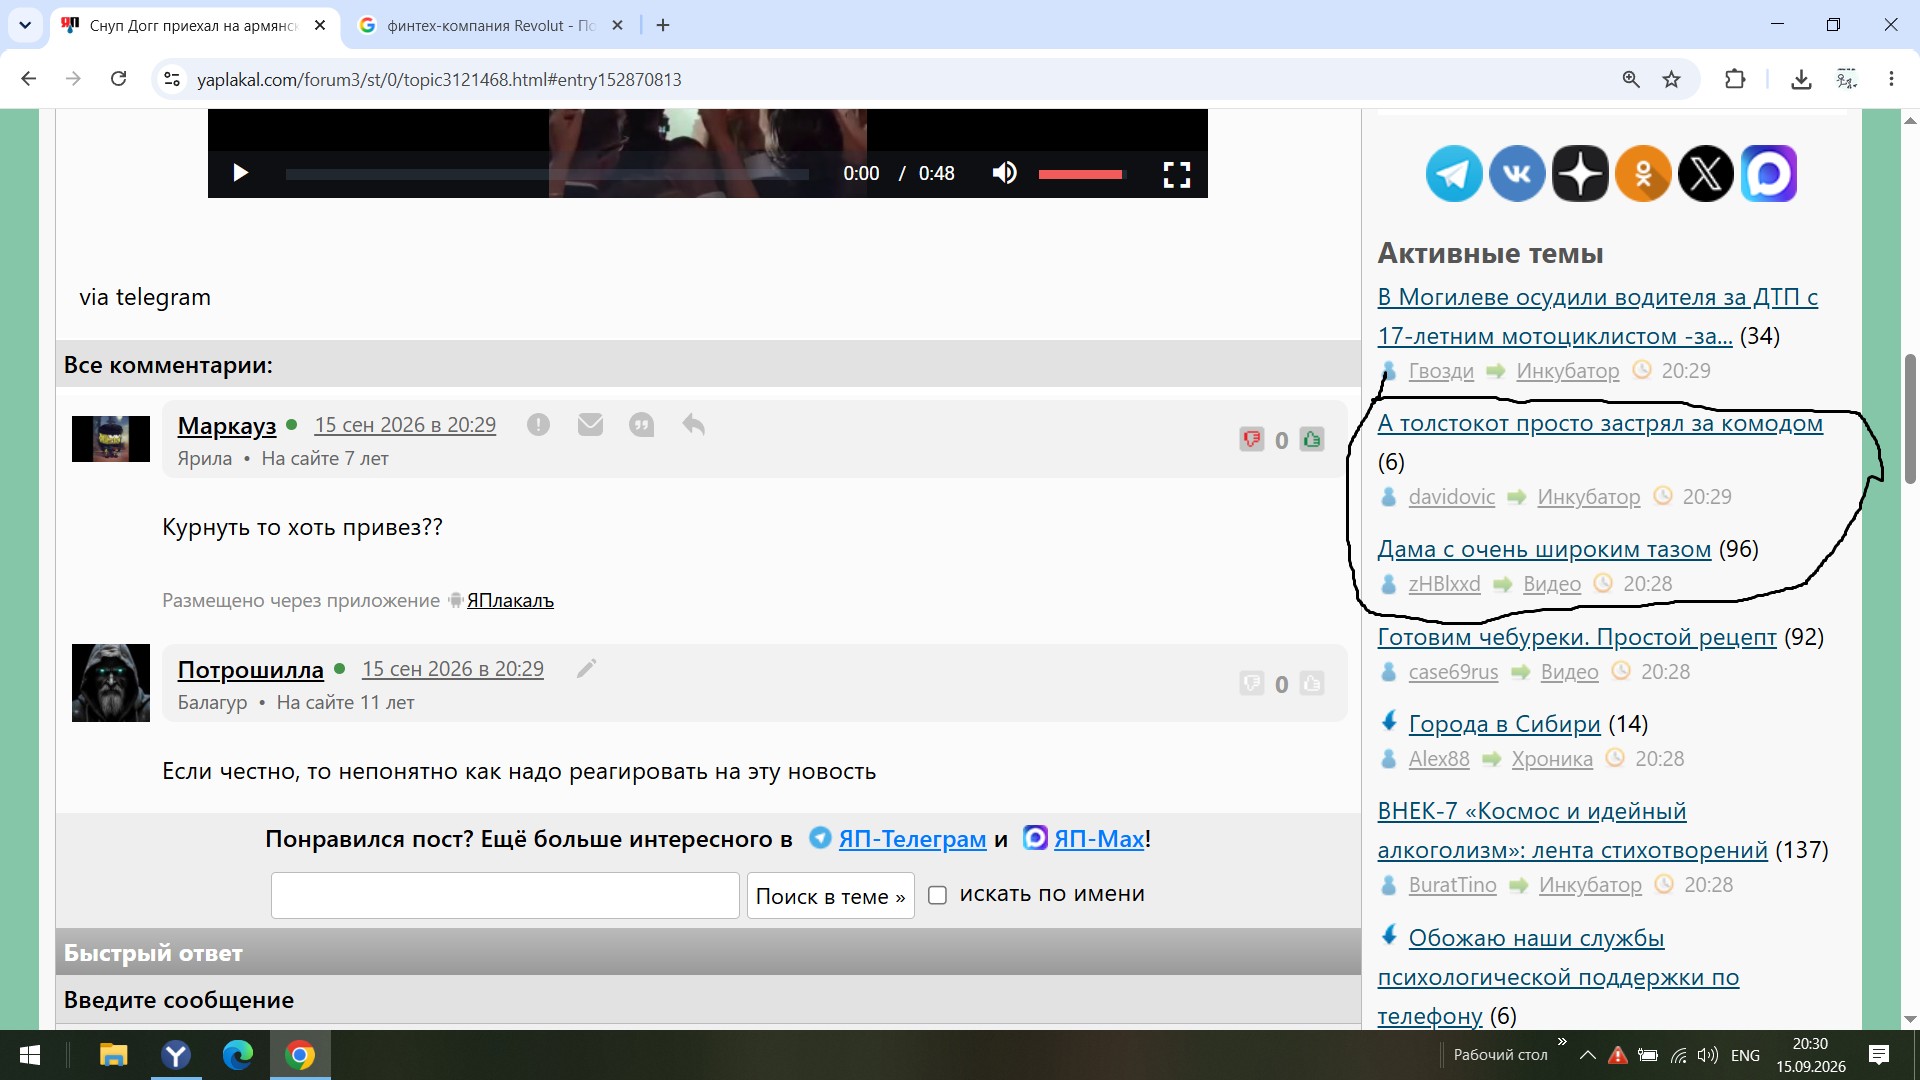Expand the Рабочий стол toolbar chevron
The width and height of the screenshot is (1920, 1080).
tap(1562, 1042)
